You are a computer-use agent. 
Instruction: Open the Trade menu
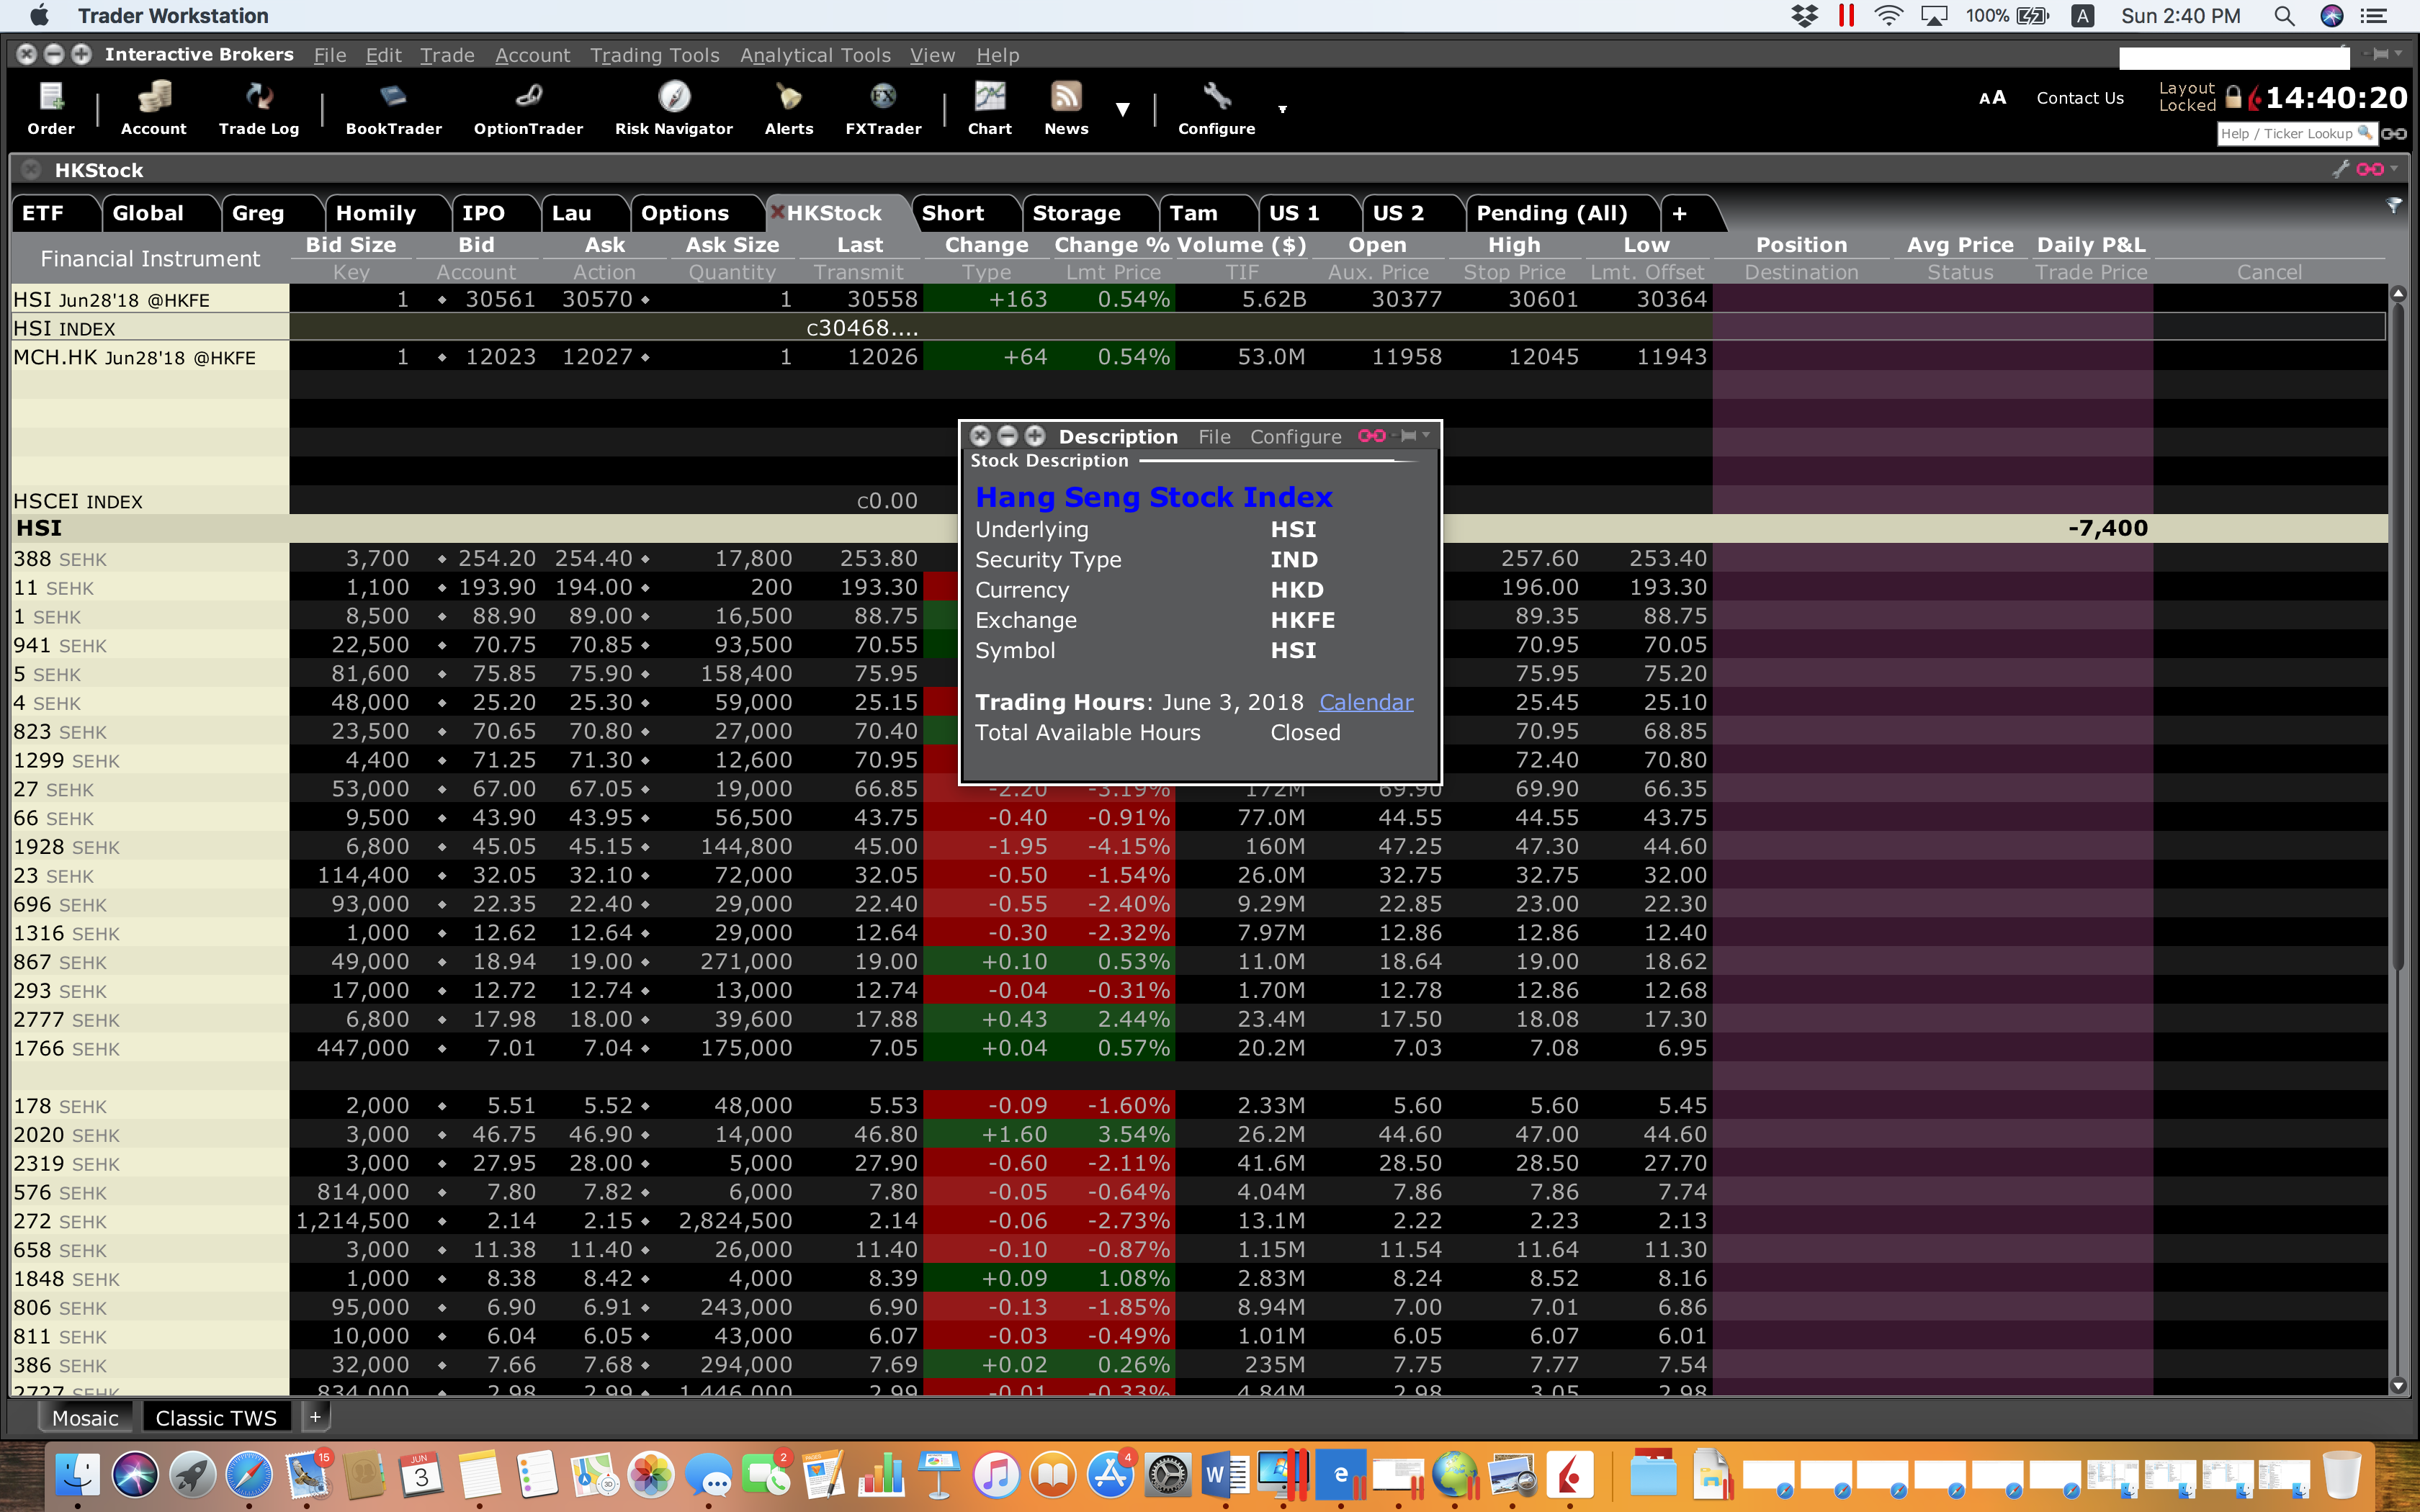click(447, 55)
